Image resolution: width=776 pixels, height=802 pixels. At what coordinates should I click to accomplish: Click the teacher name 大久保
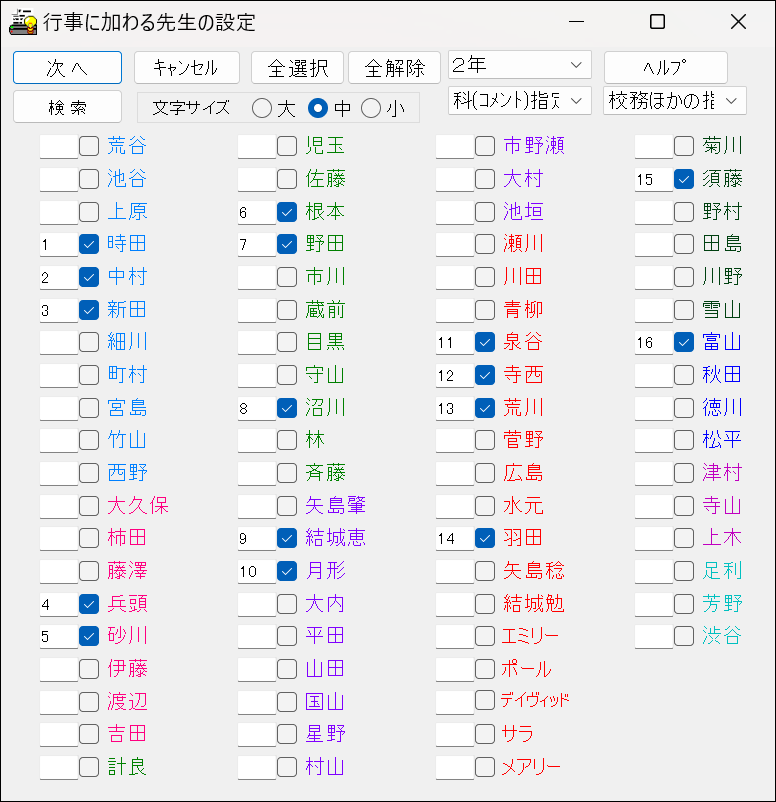(138, 506)
